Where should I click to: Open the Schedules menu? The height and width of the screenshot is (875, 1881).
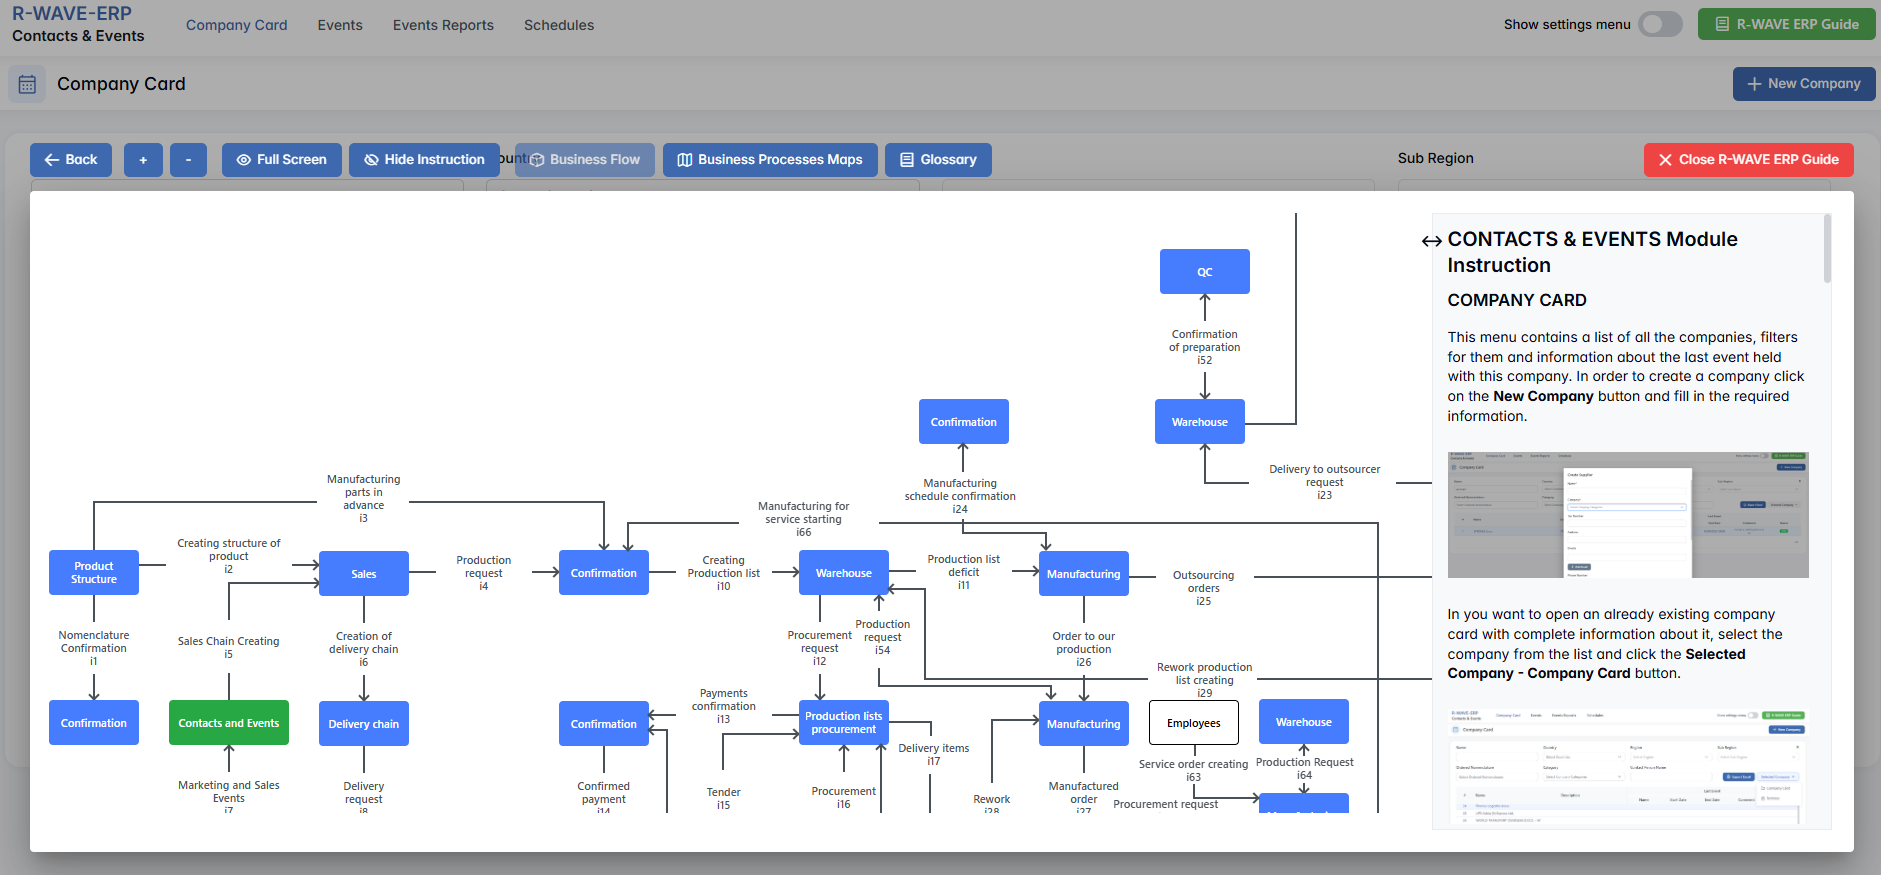coord(558,25)
